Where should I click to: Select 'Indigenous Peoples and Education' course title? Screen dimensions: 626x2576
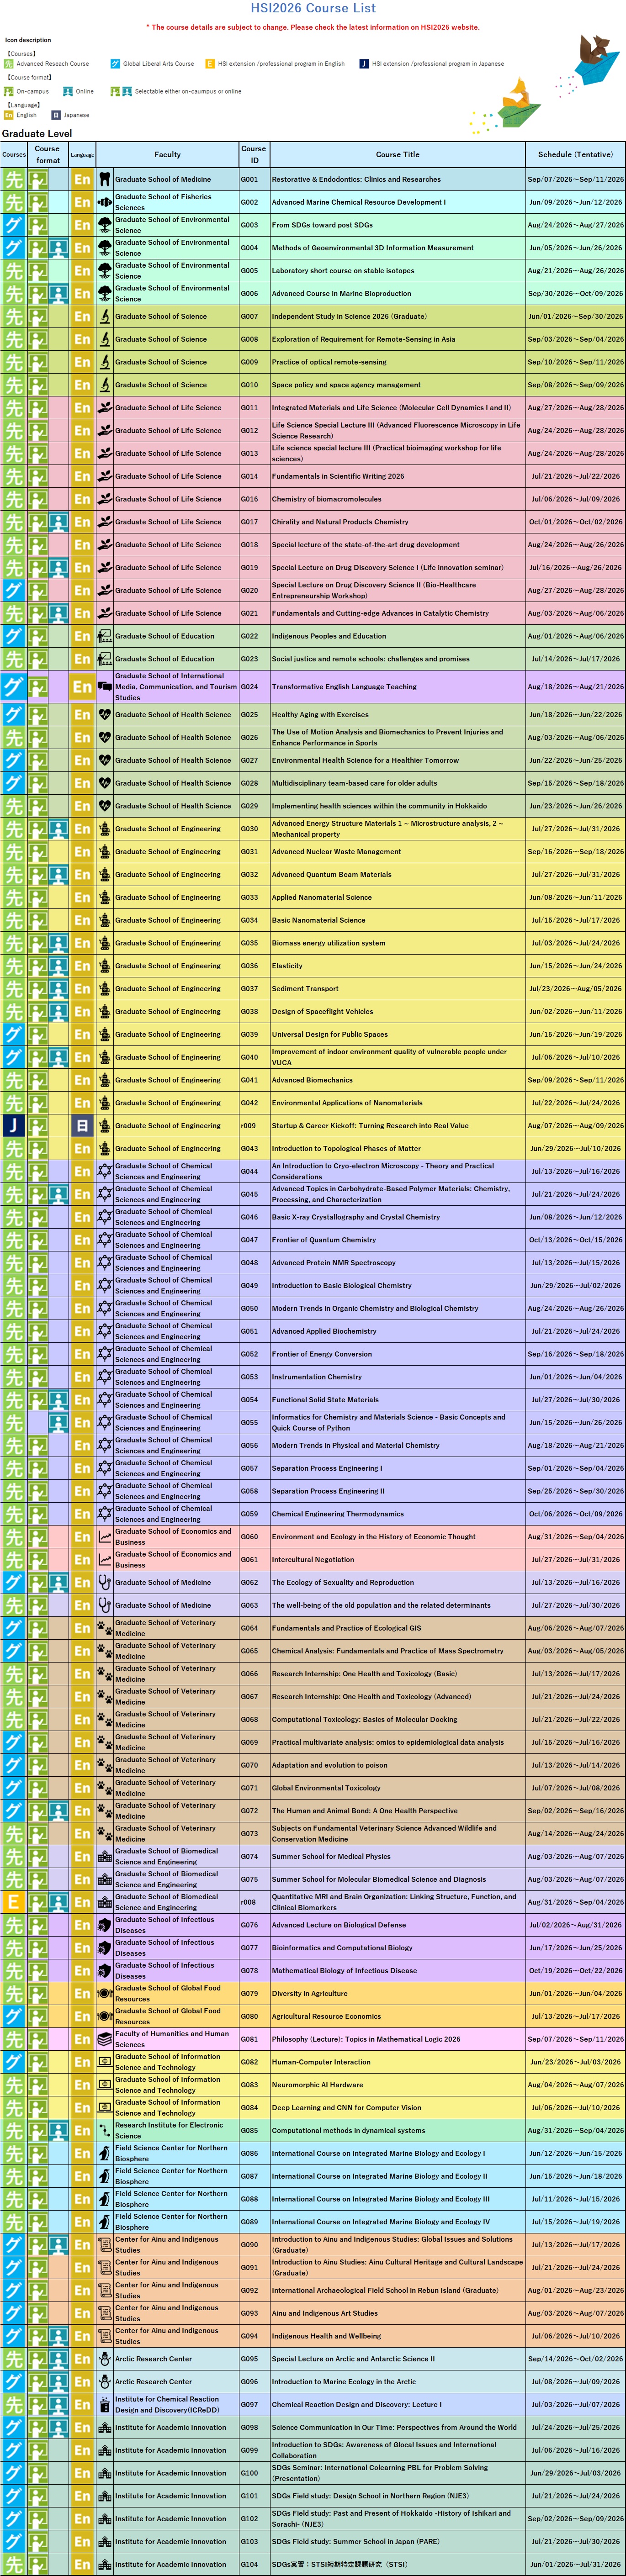[329, 636]
